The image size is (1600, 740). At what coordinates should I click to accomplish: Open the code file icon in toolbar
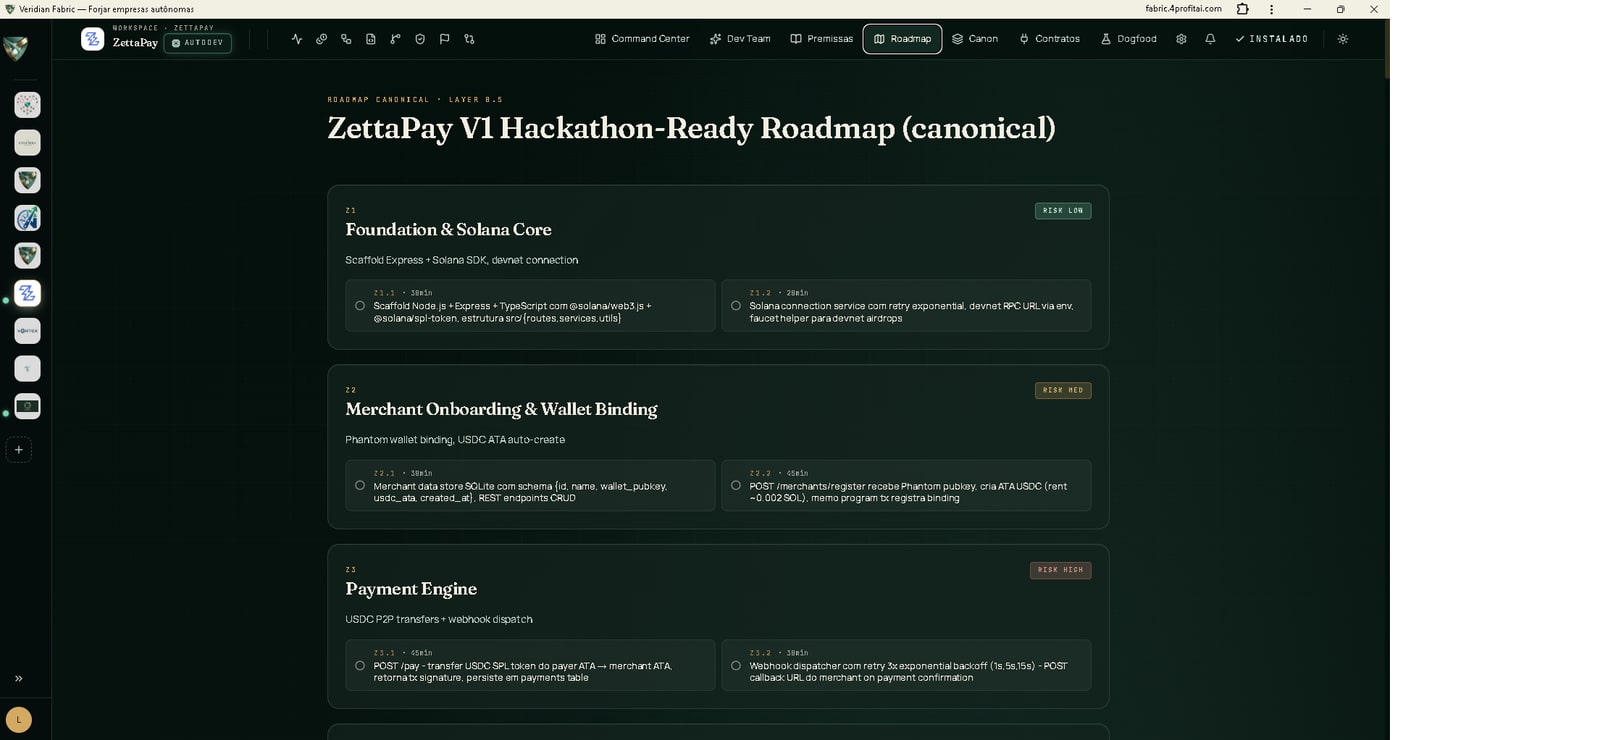371,39
